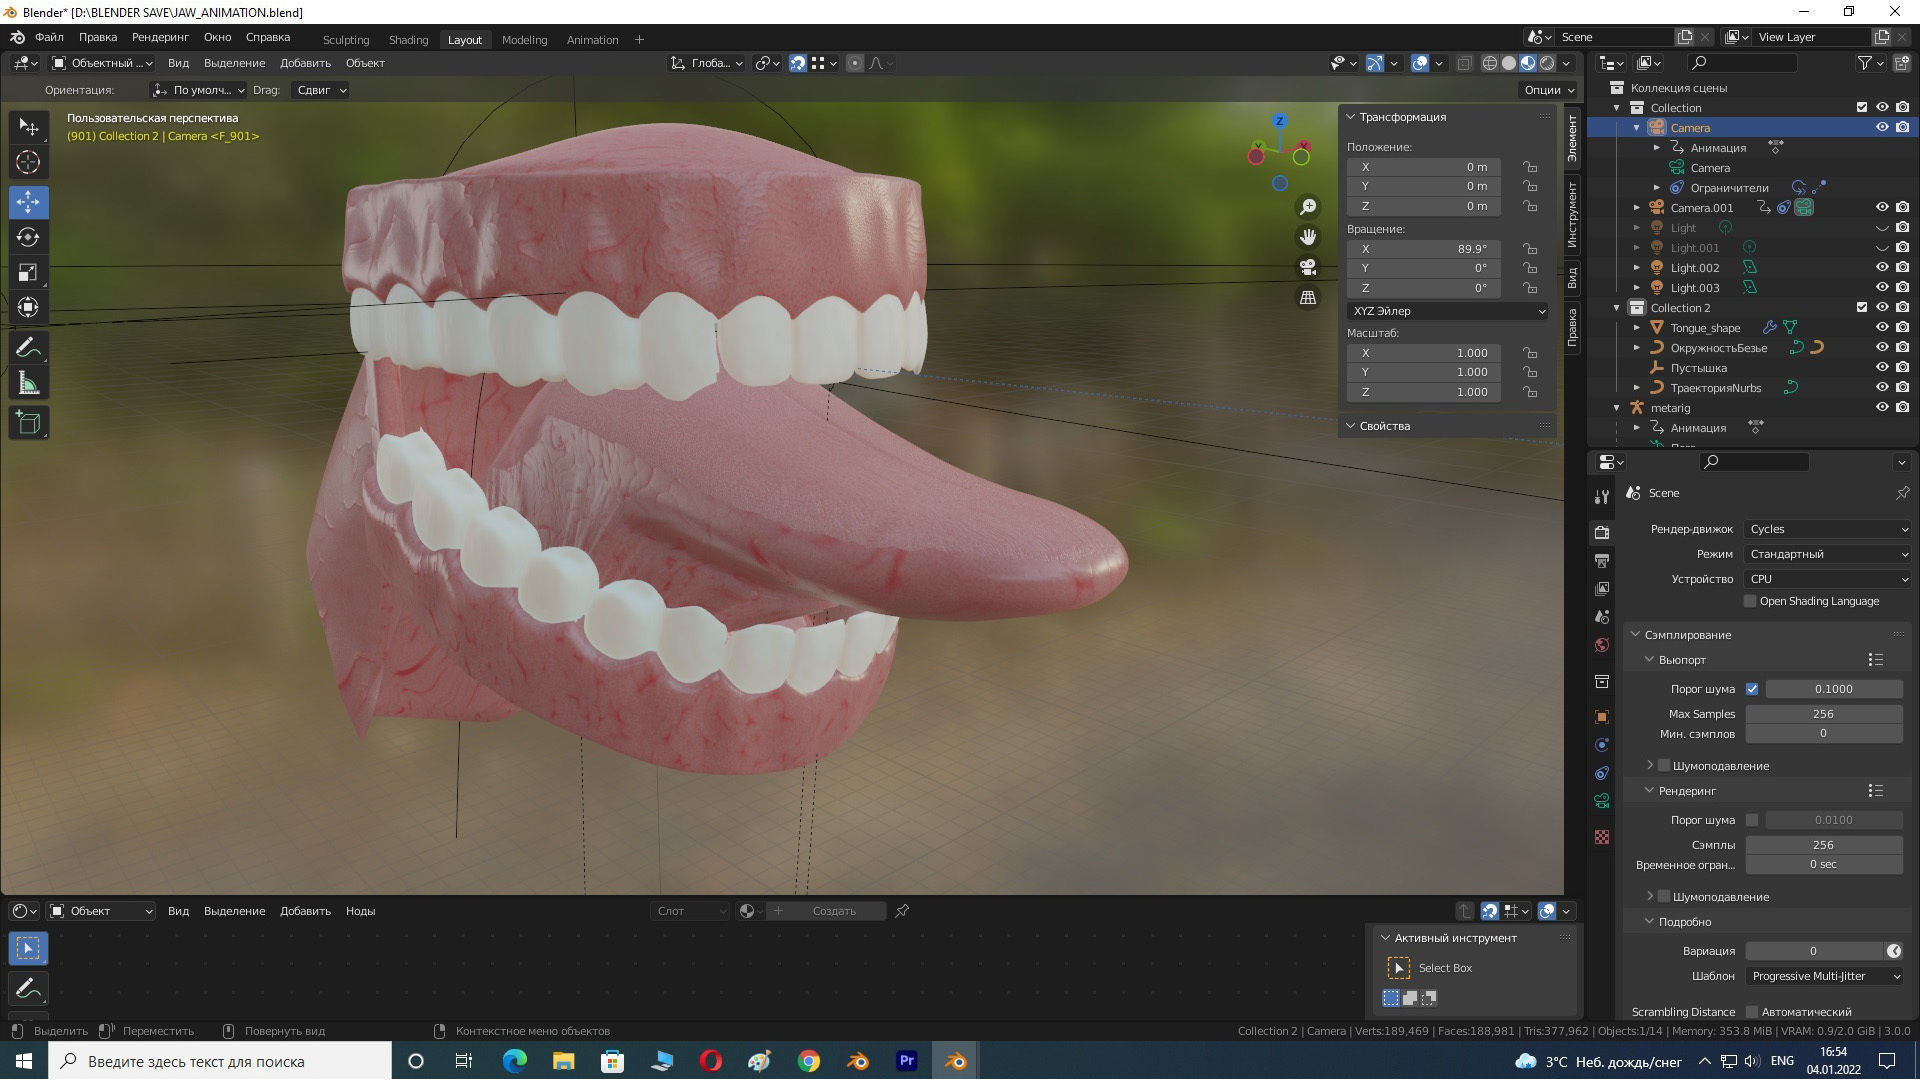Enable Open Shading Language

1751,600
